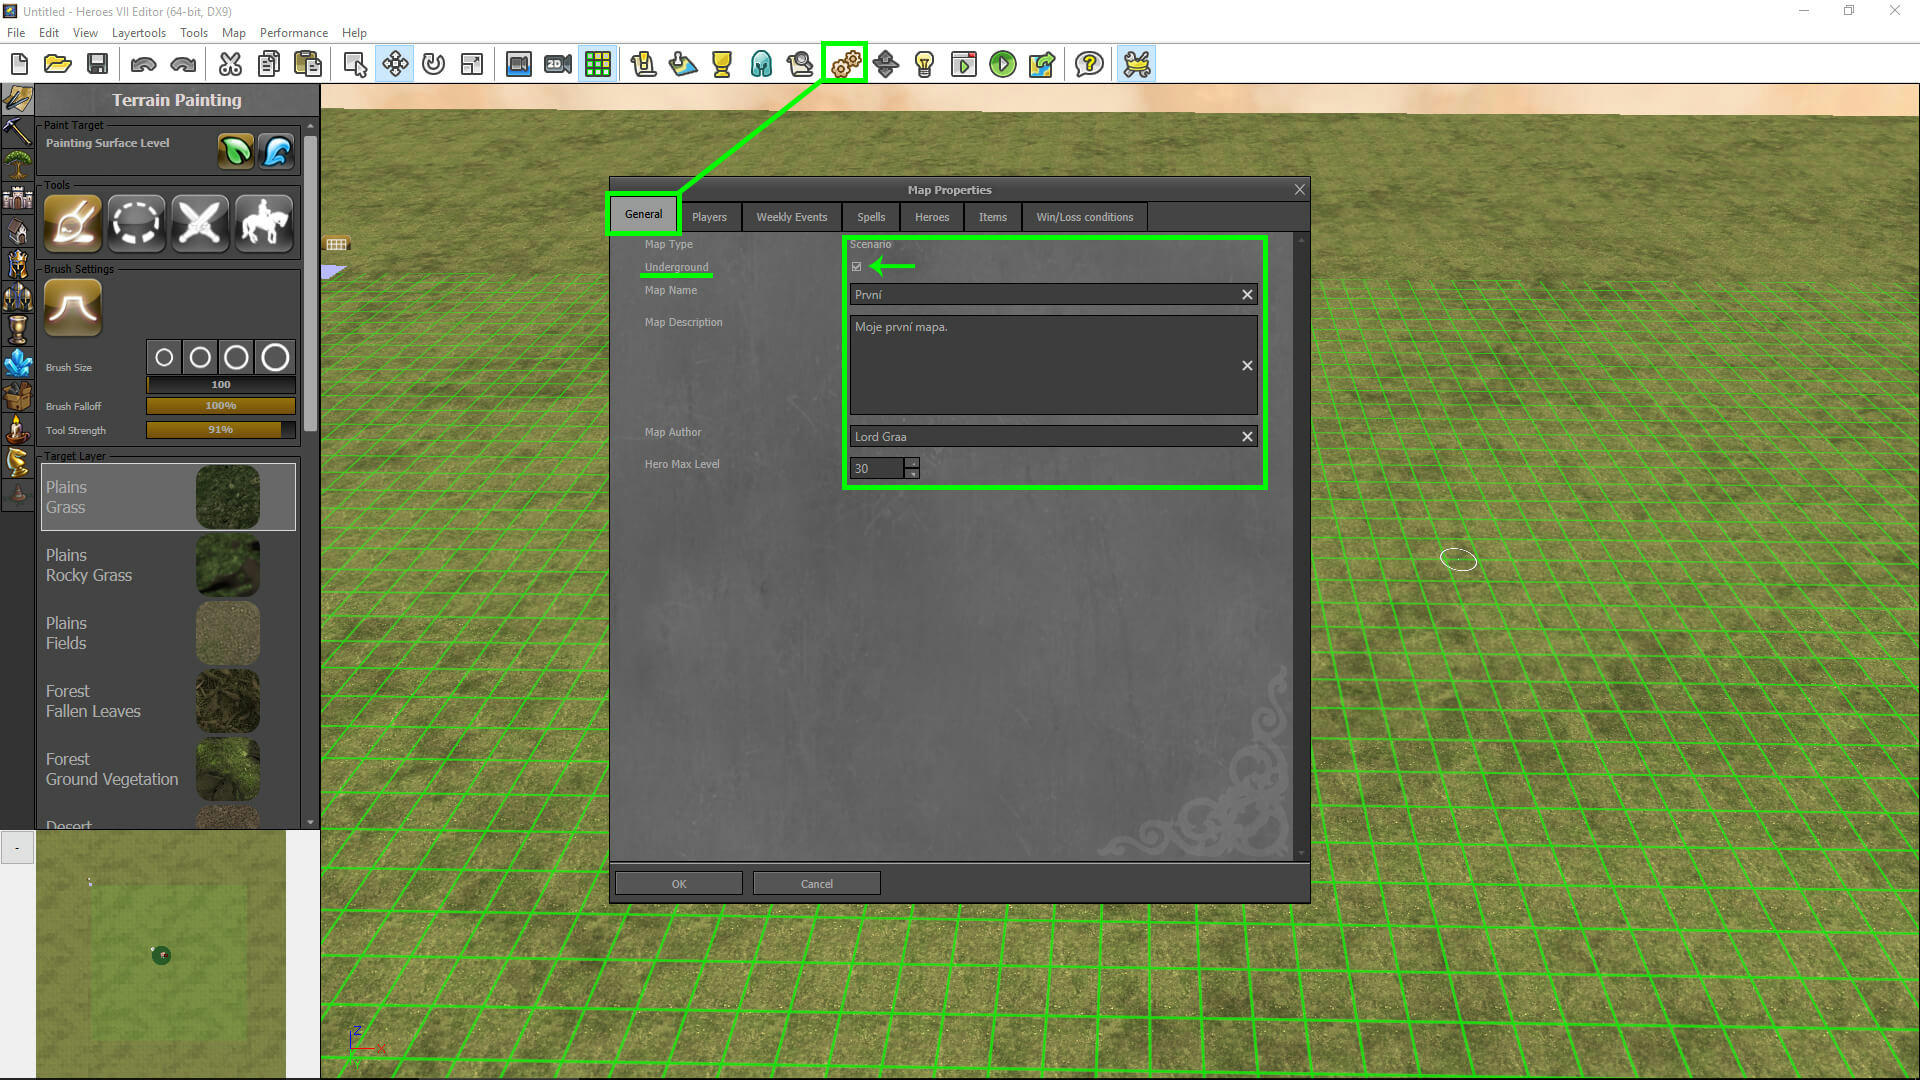The image size is (1920, 1080).
Task: Activate the Scale tool
Action: point(472,64)
